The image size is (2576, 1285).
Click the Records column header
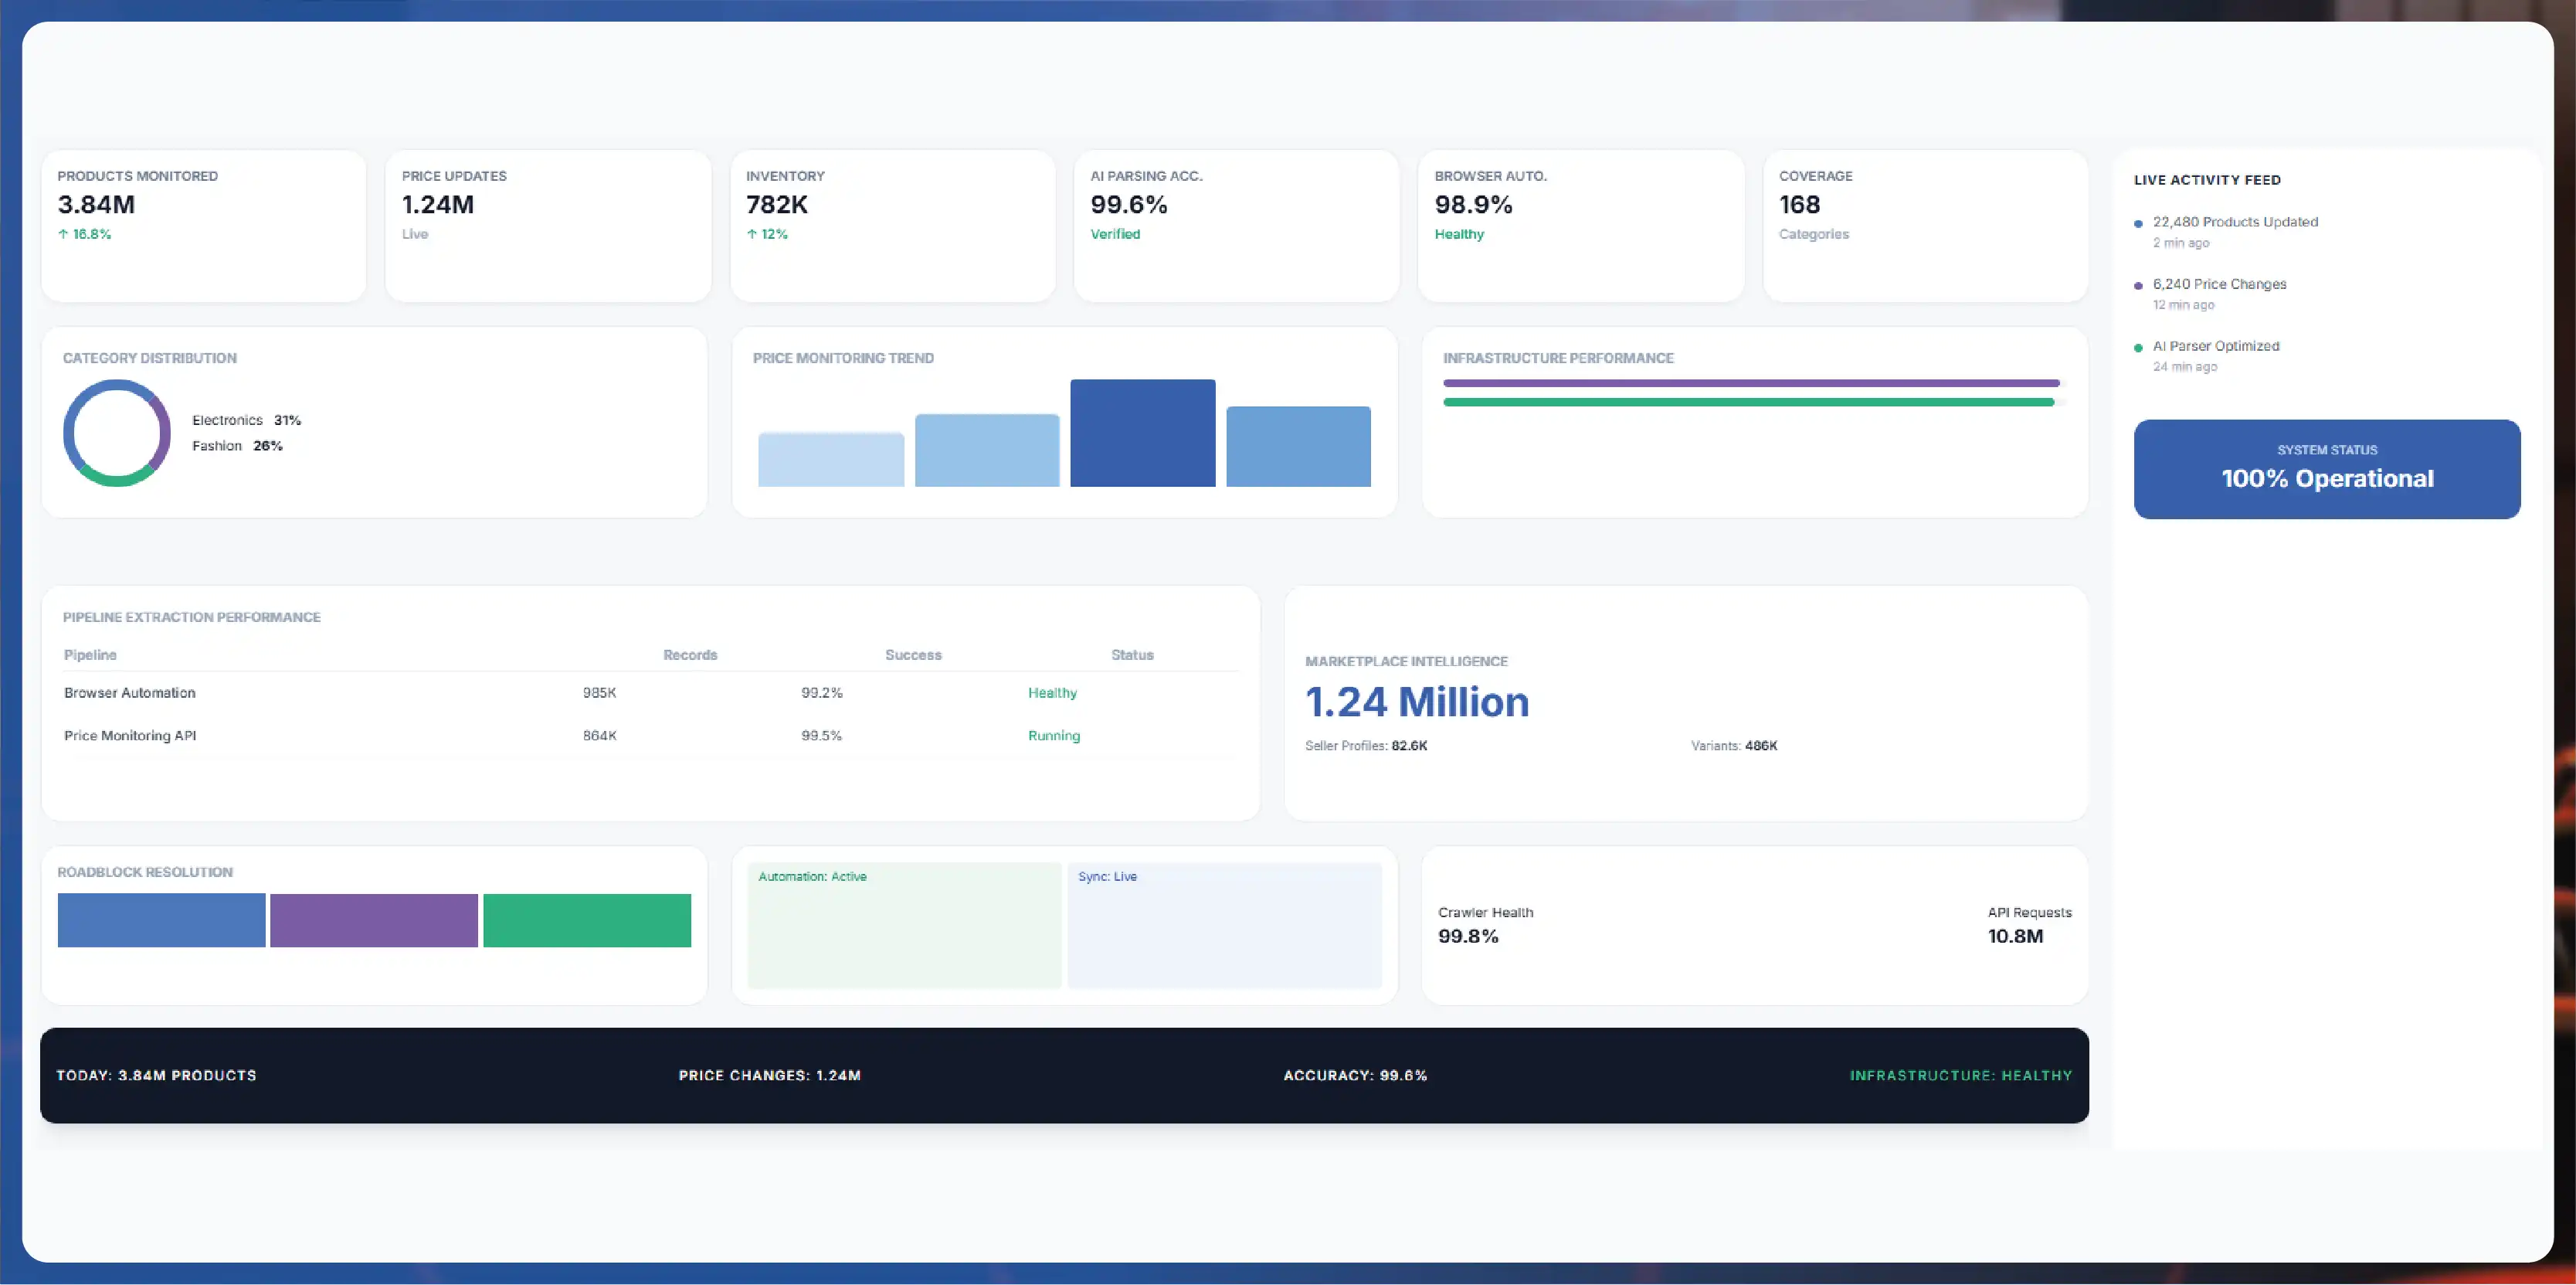point(690,655)
